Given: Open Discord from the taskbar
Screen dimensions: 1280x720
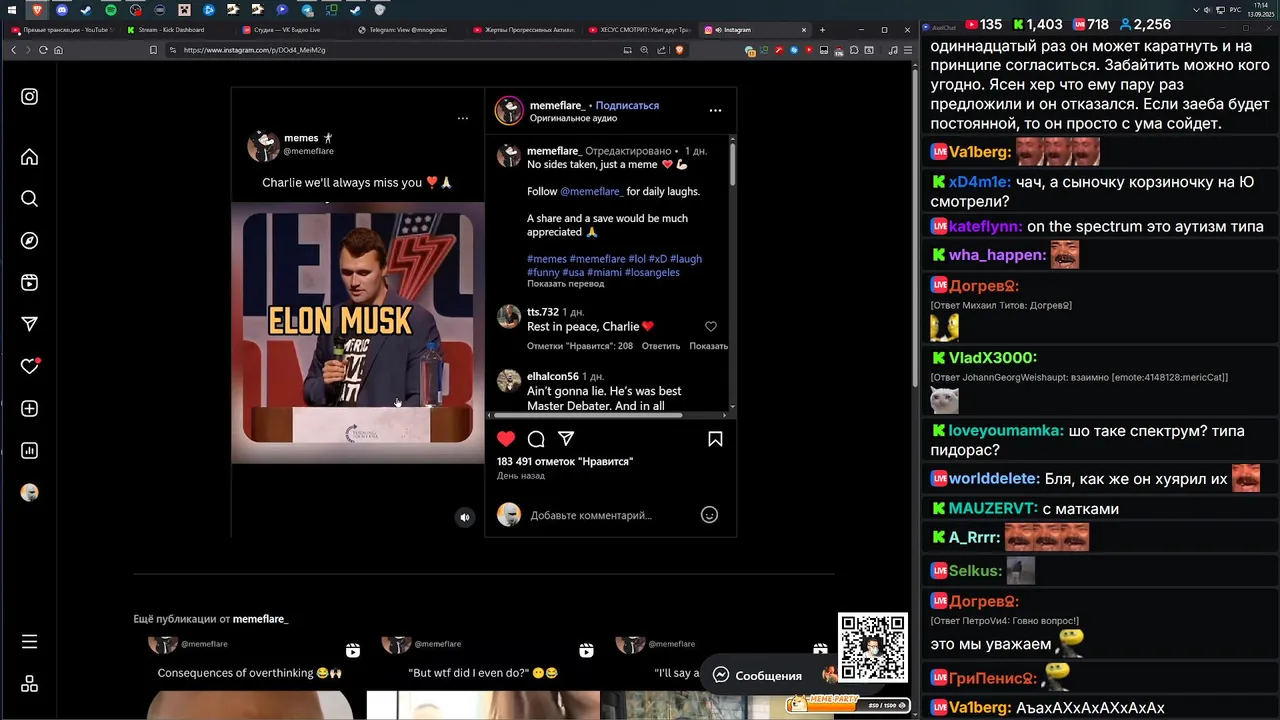Looking at the screenshot, I should (x=62, y=10).
